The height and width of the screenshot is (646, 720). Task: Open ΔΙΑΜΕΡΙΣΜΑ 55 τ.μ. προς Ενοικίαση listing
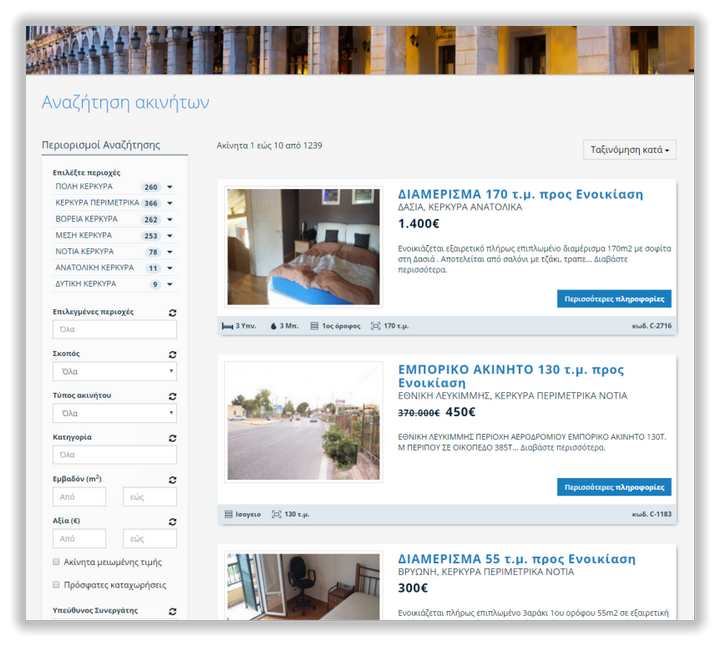click(517, 559)
